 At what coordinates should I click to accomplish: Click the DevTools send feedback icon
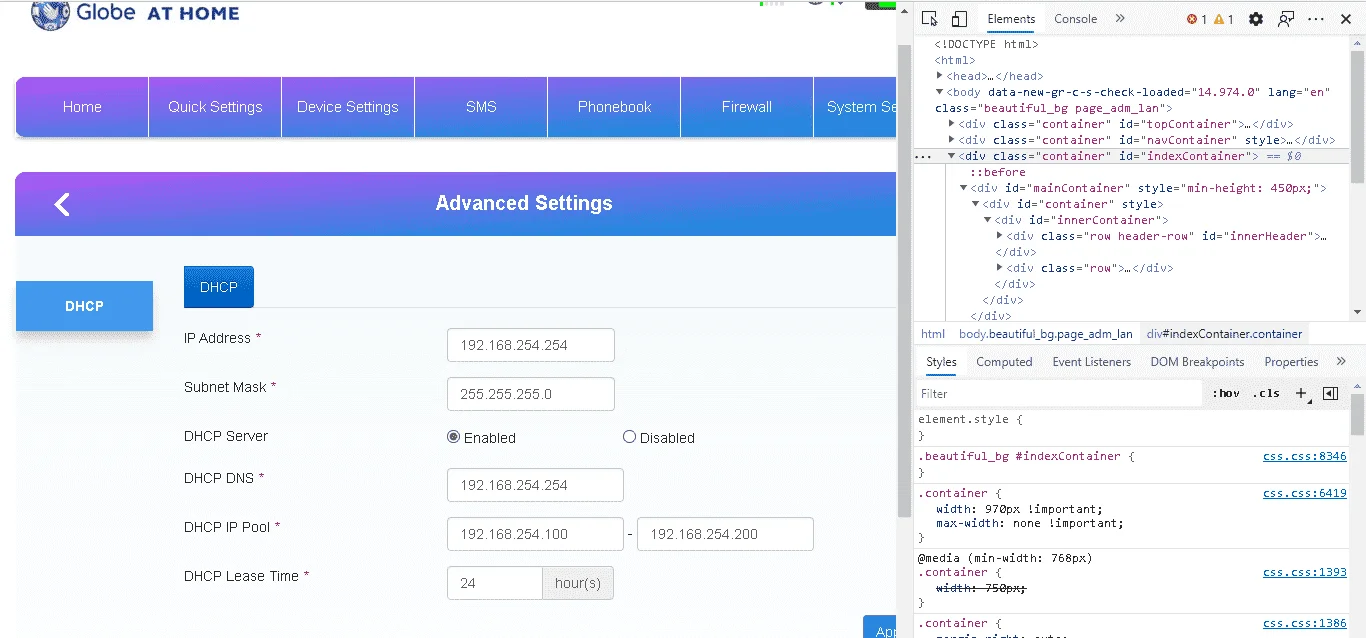[x=1286, y=19]
